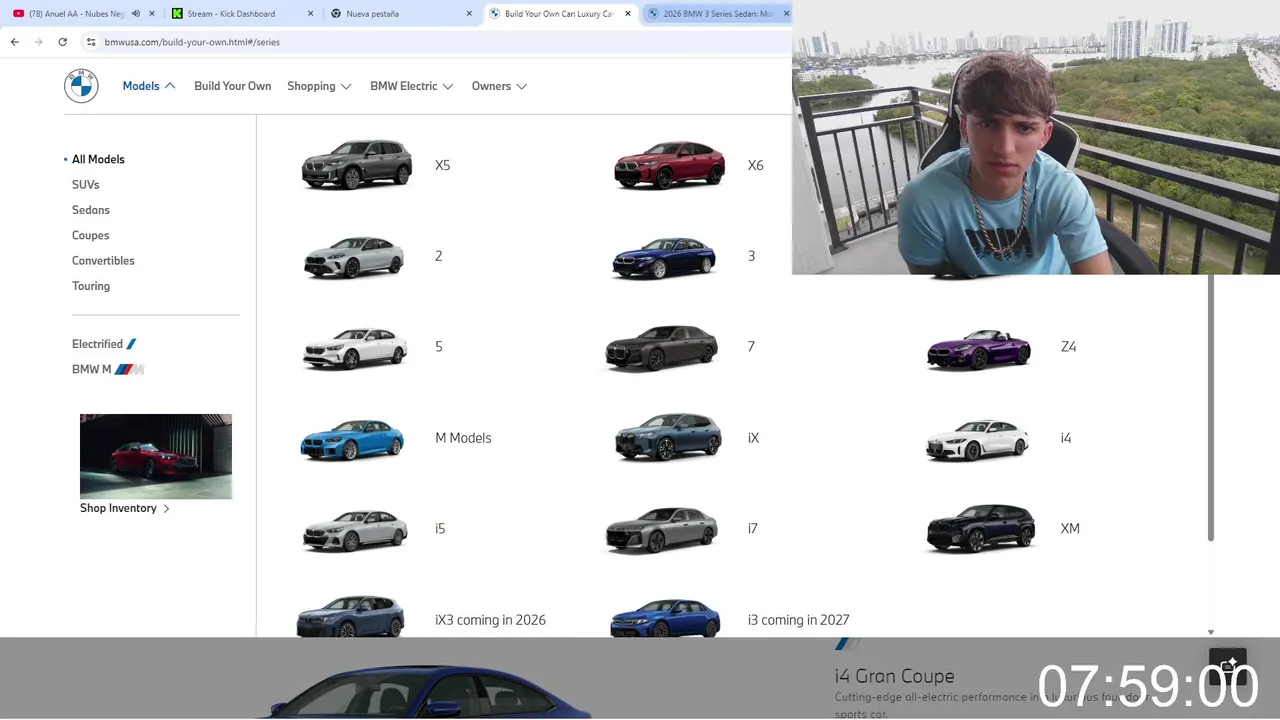Filter by Convertibles in sidebar

(103, 261)
